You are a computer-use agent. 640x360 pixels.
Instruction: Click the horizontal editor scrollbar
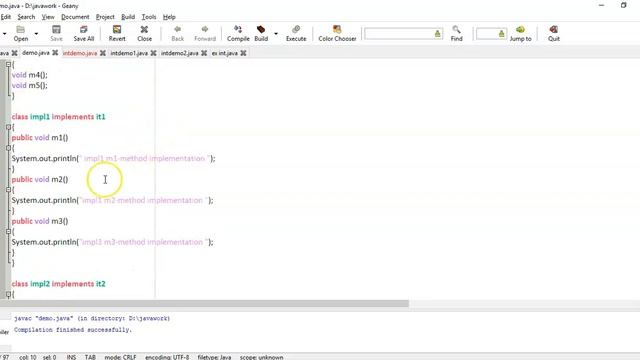tap(204, 303)
